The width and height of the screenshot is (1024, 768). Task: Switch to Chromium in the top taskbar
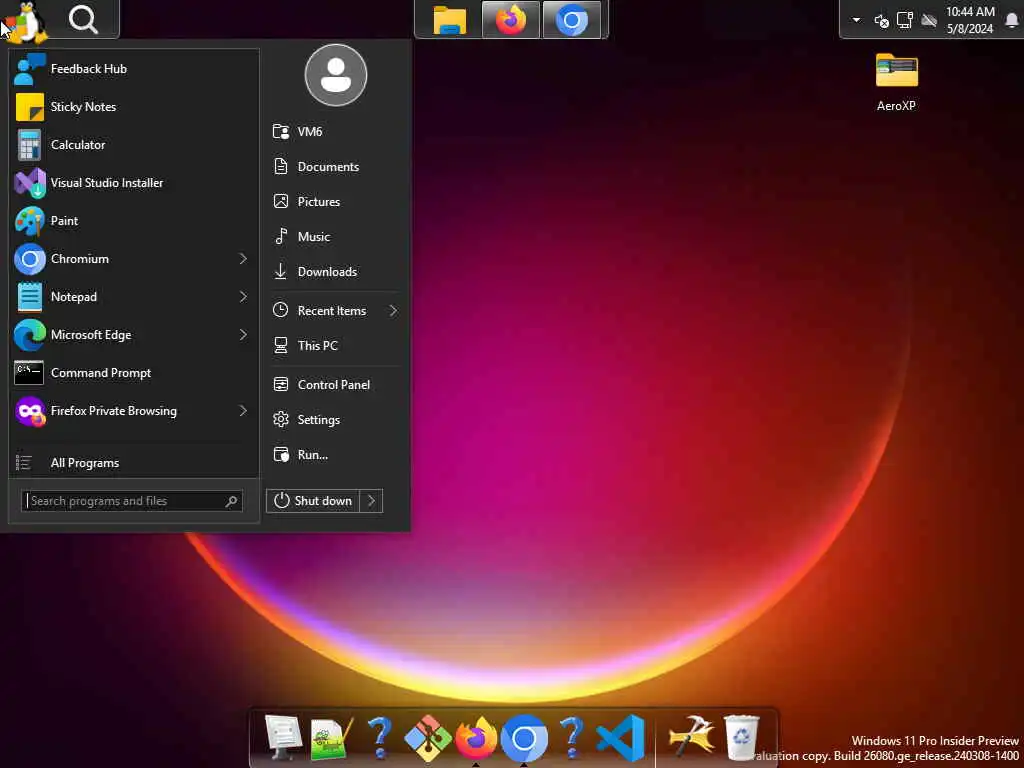[571, 20]
